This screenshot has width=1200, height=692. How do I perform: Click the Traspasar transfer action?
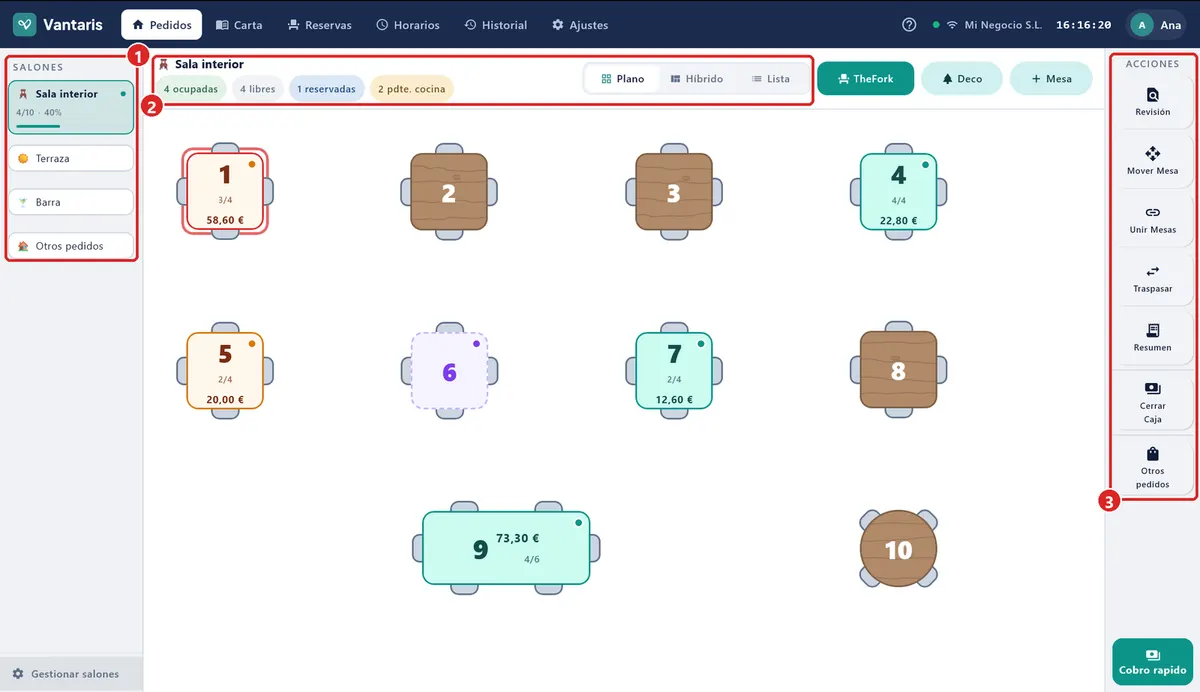tap(1152, 279)
